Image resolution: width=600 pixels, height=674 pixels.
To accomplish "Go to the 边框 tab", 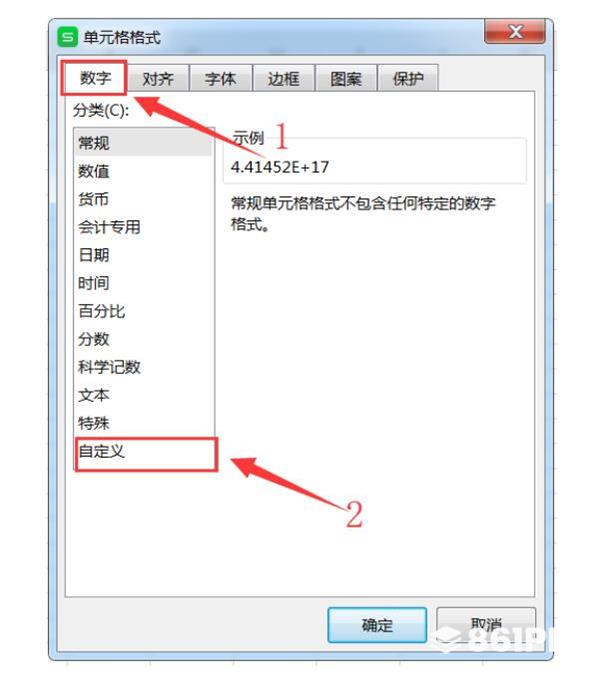I will (x=283, y=78).
